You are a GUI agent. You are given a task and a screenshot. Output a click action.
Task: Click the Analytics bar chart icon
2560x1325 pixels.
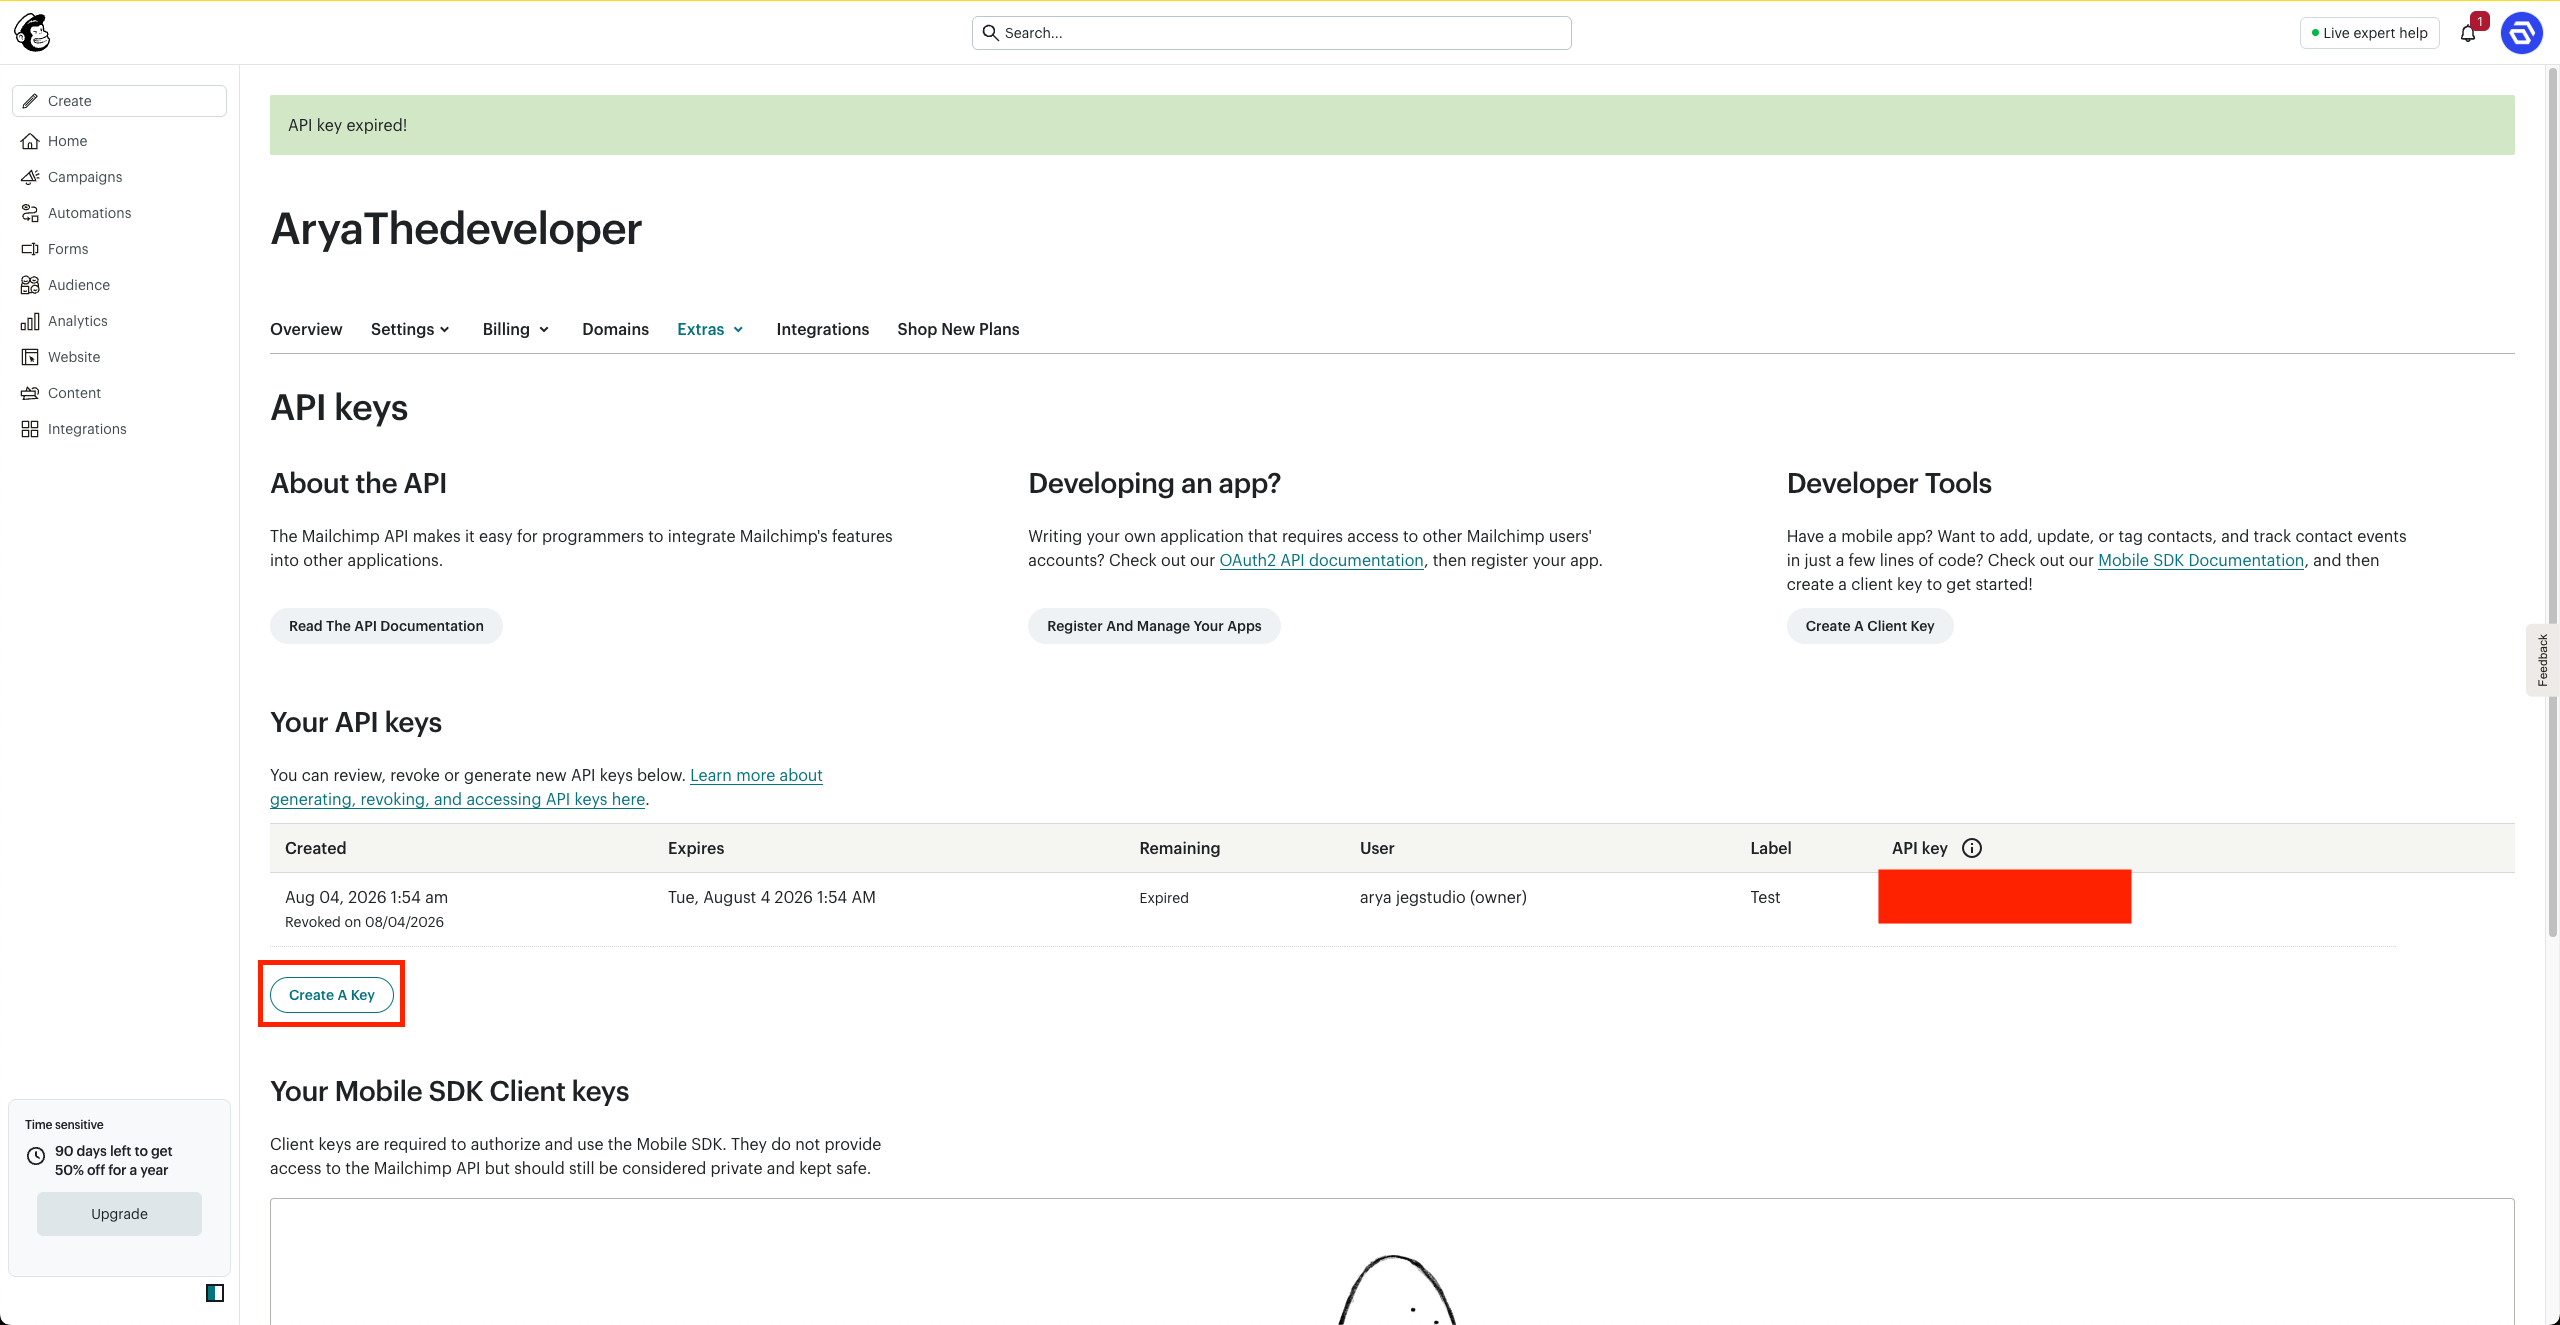click(30, 321)
